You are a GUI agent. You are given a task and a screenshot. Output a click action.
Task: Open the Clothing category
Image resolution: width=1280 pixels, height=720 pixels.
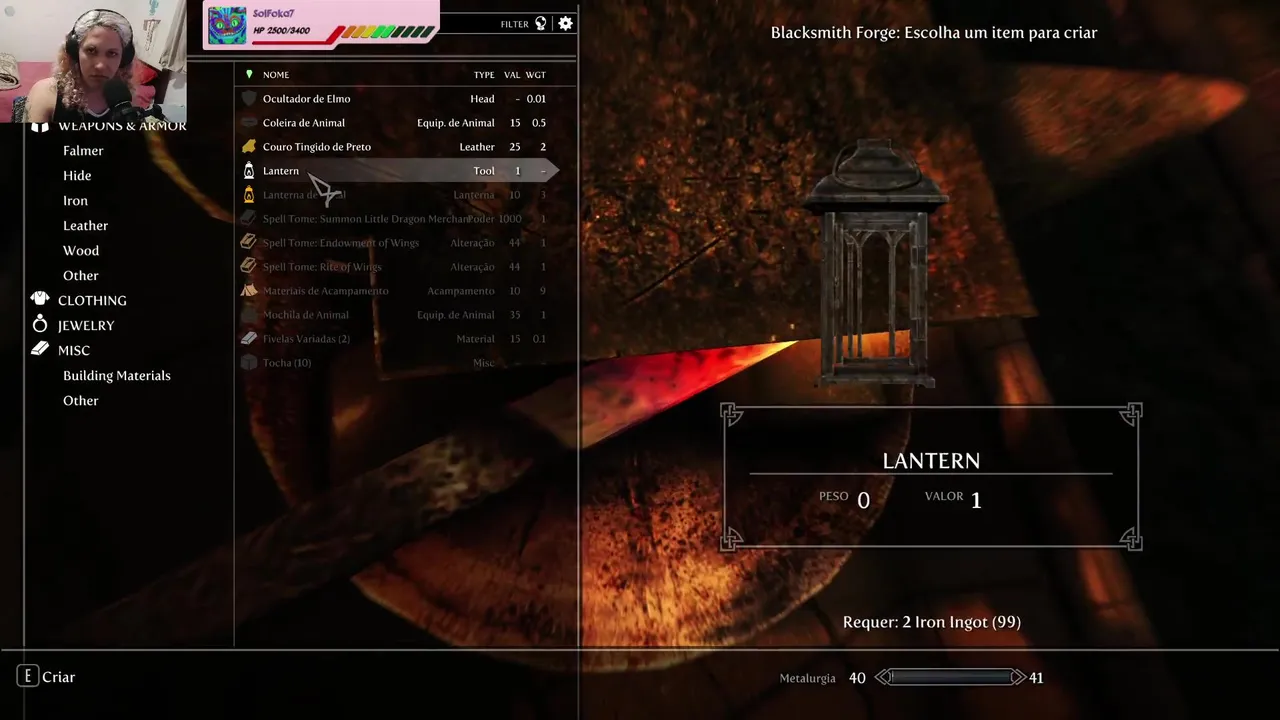(x=92, y=301)
